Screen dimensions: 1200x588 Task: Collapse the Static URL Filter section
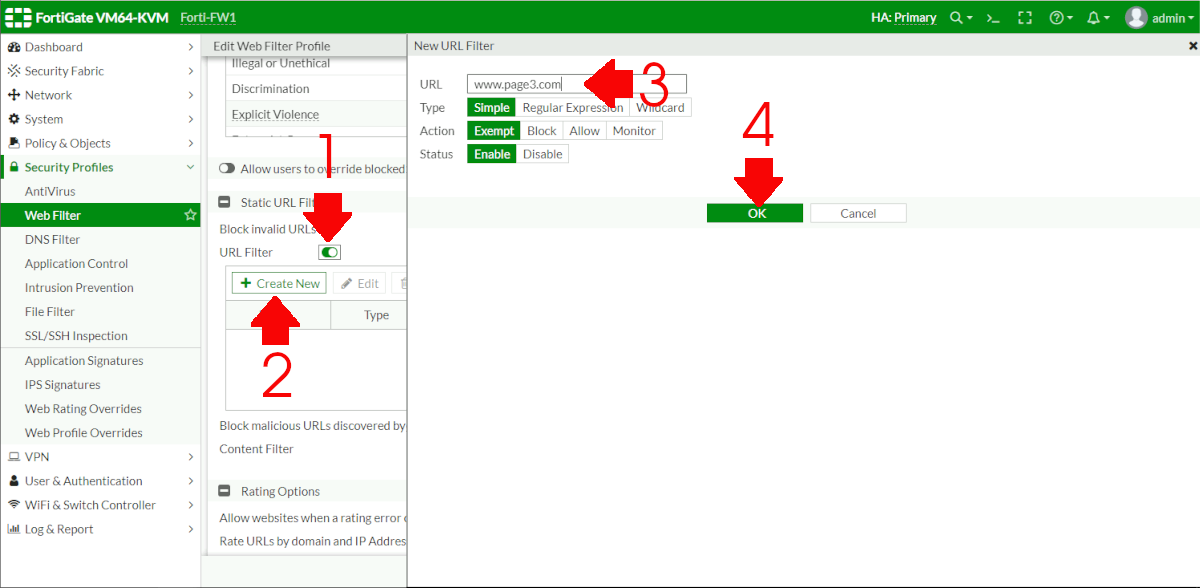pos(225,202)
